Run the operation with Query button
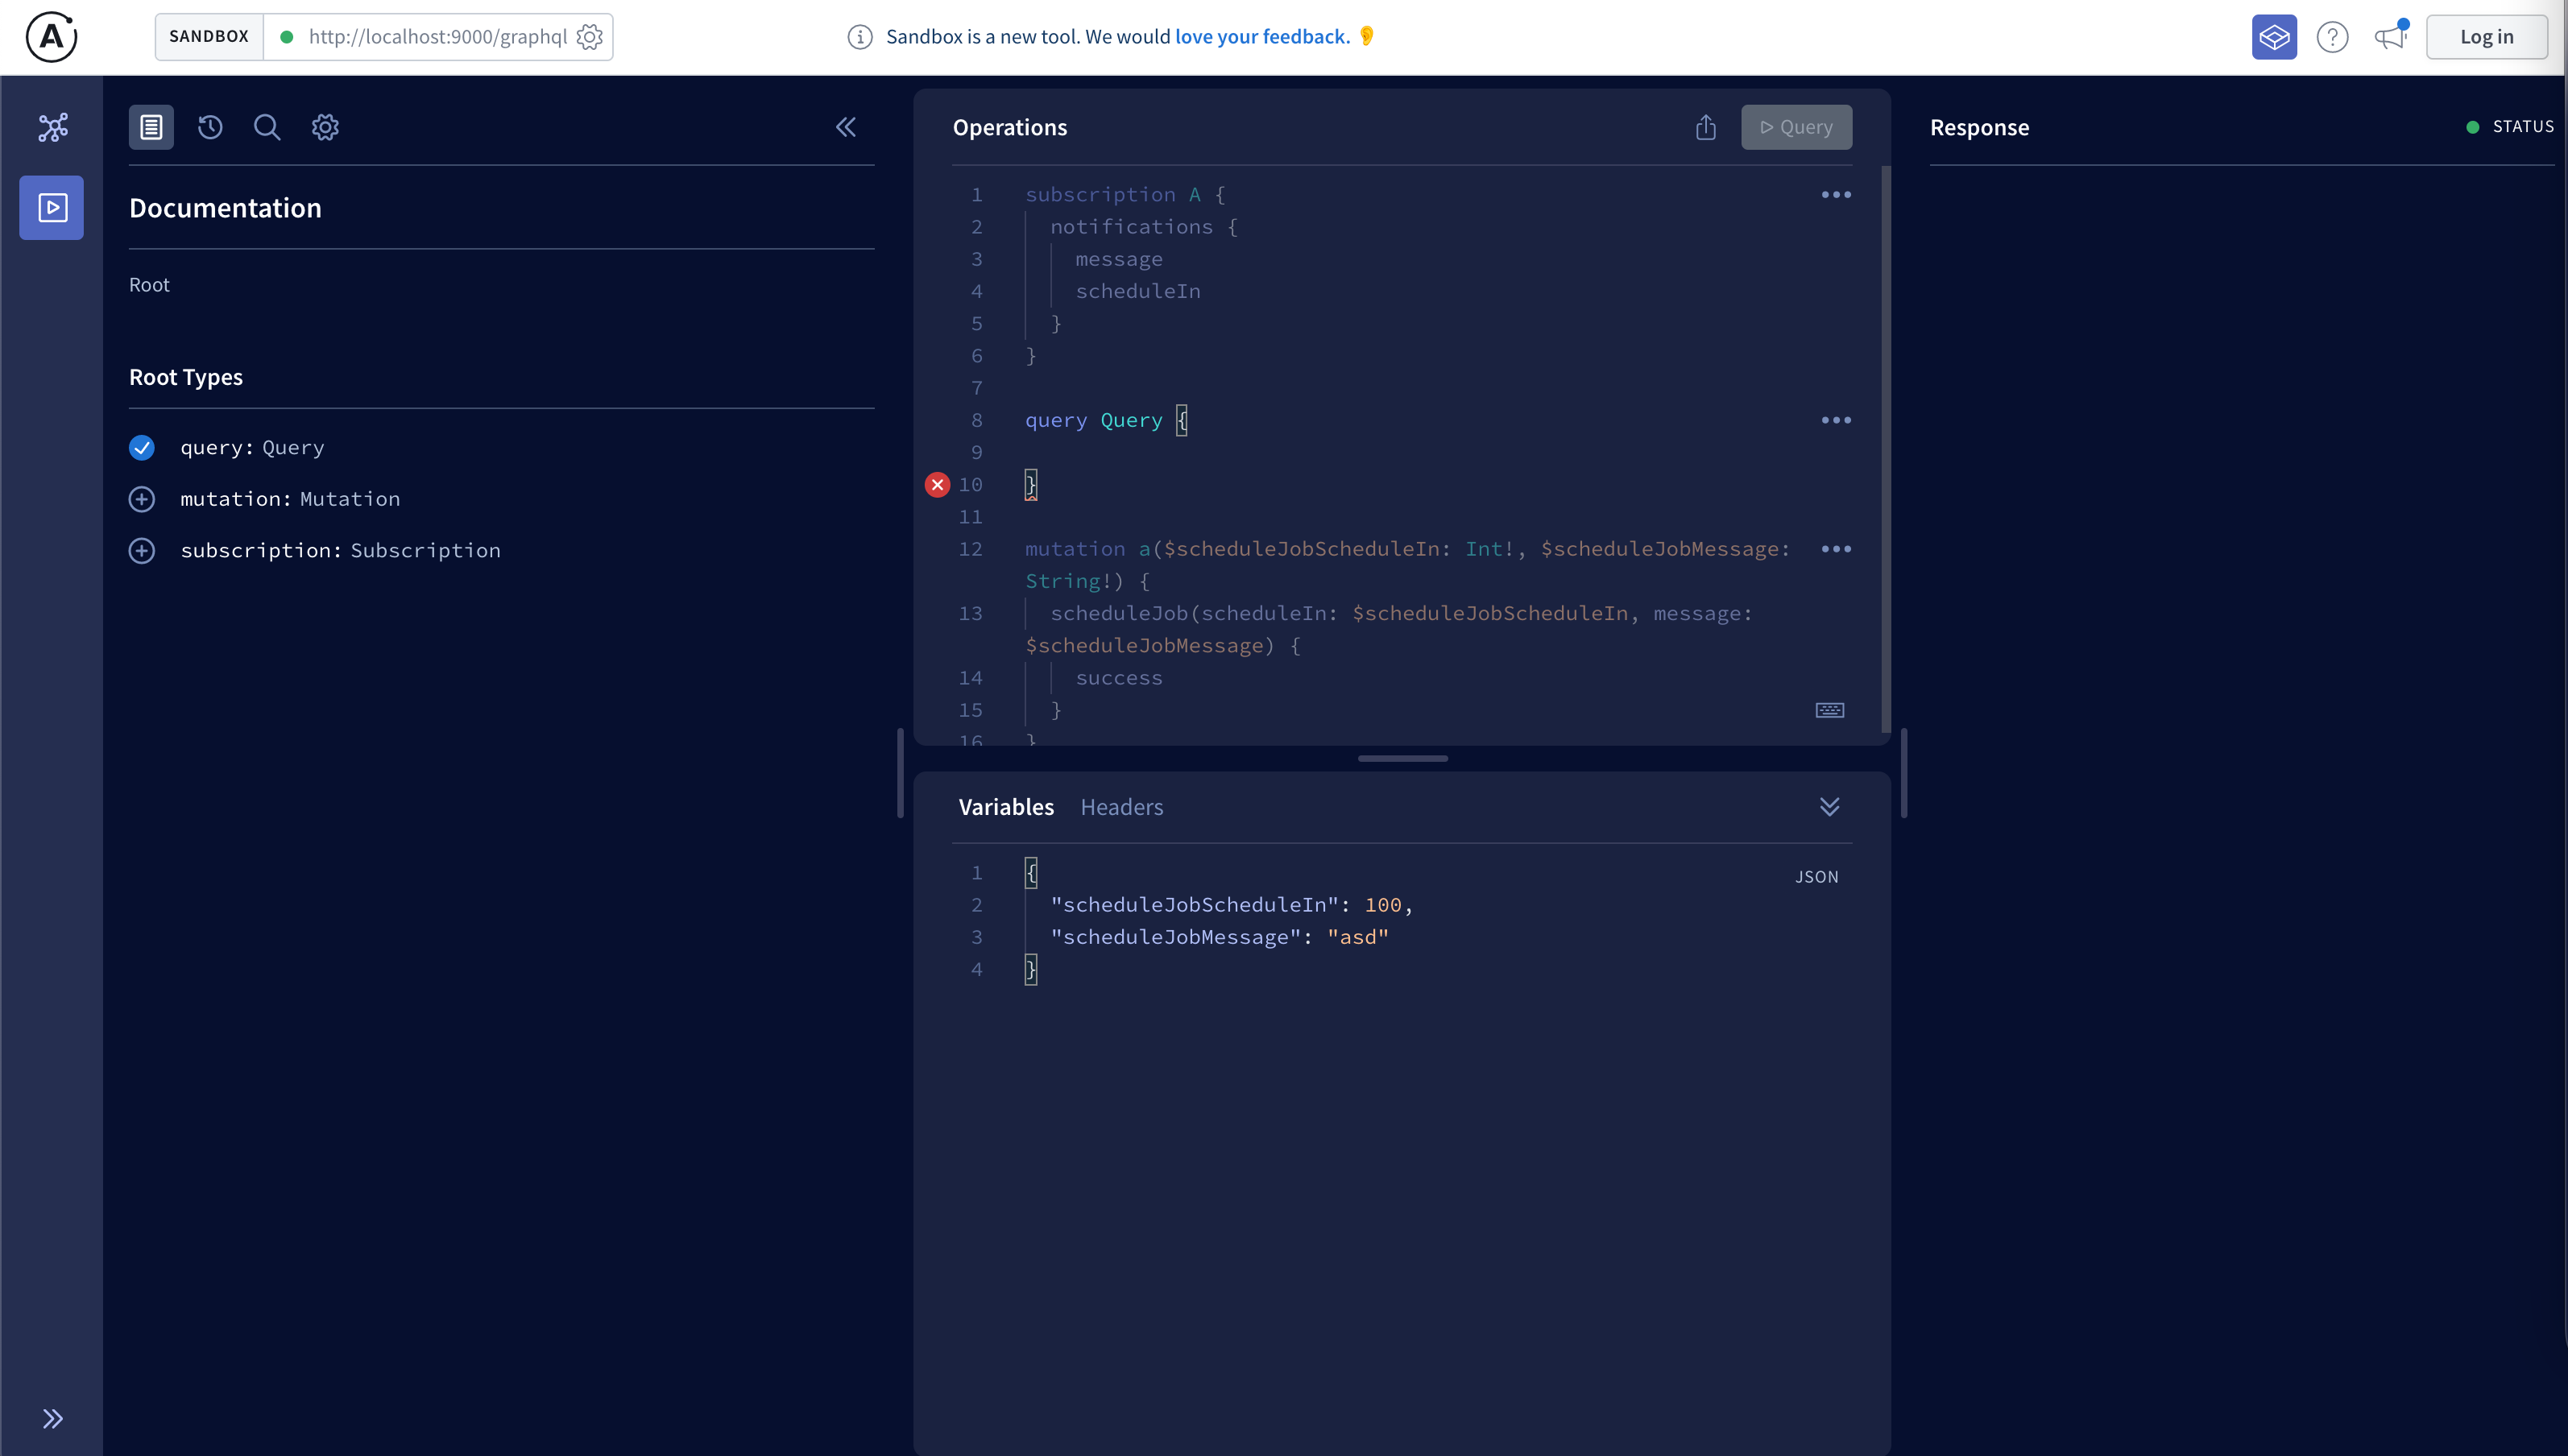 tap(1796, 127)
